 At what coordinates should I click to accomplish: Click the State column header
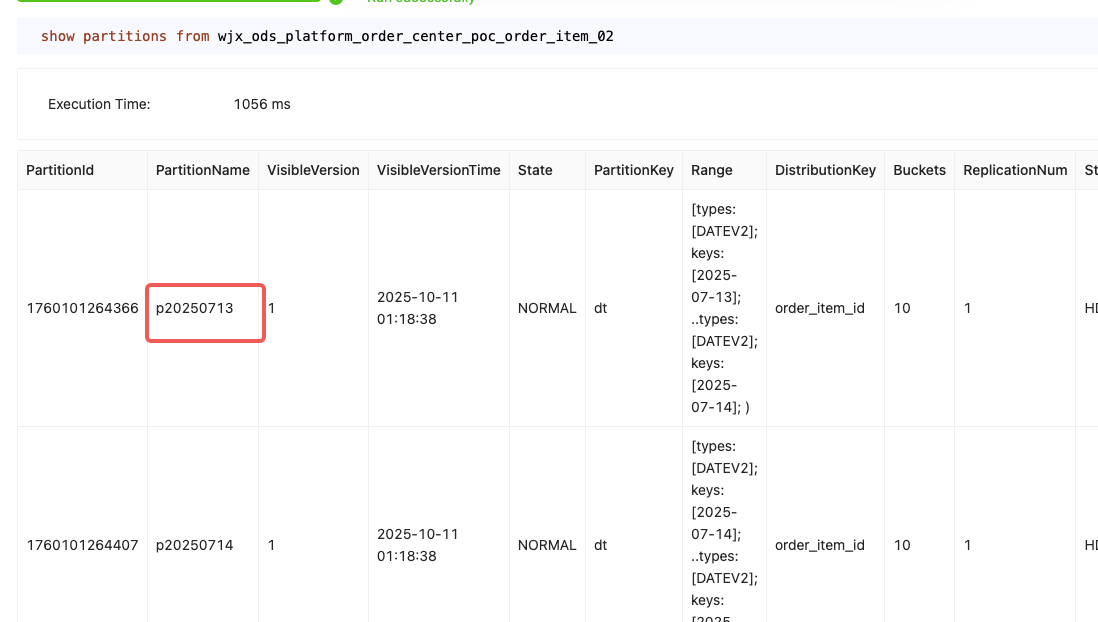coord(535,170)
